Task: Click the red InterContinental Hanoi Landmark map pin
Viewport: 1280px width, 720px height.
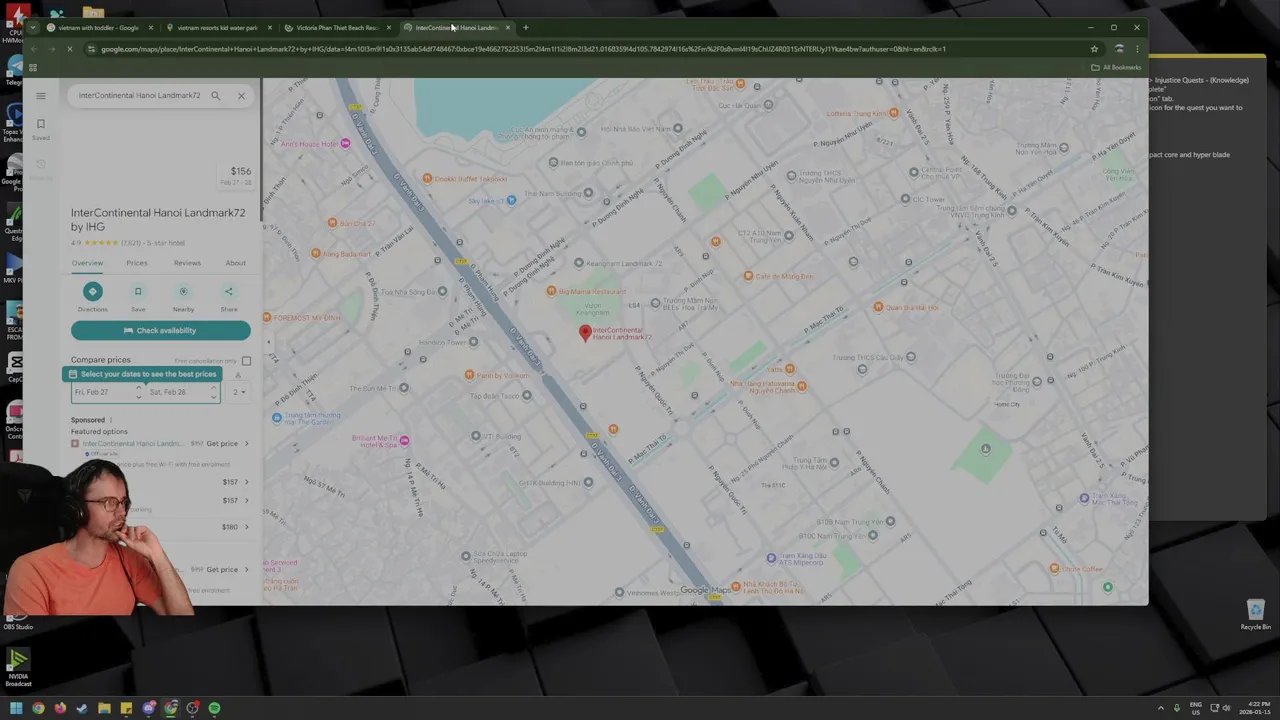Action: 586,333
